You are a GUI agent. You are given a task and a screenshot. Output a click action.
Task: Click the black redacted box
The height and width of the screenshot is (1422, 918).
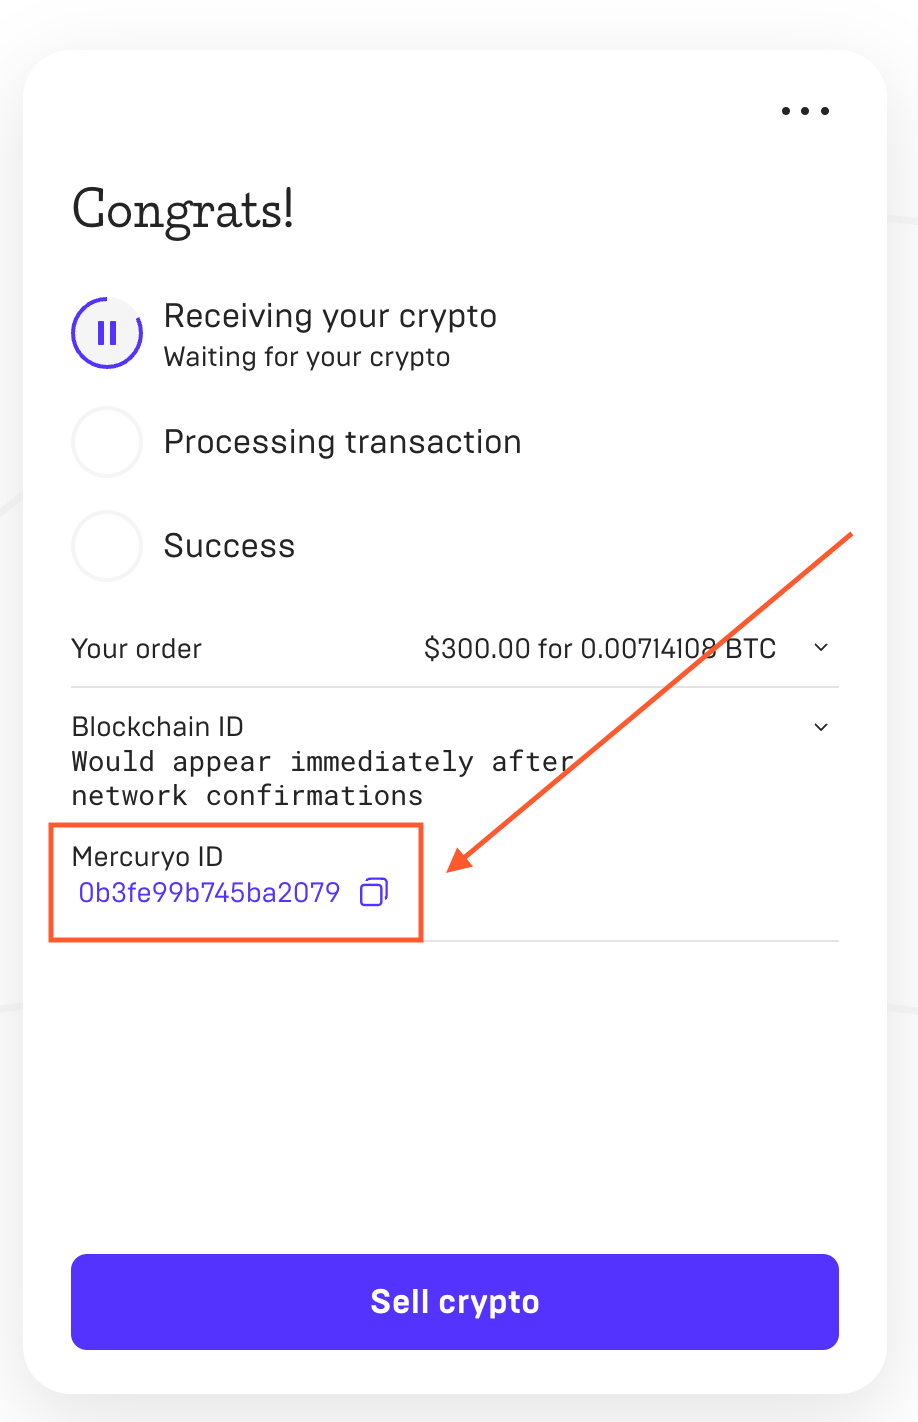click(410, 1064)
